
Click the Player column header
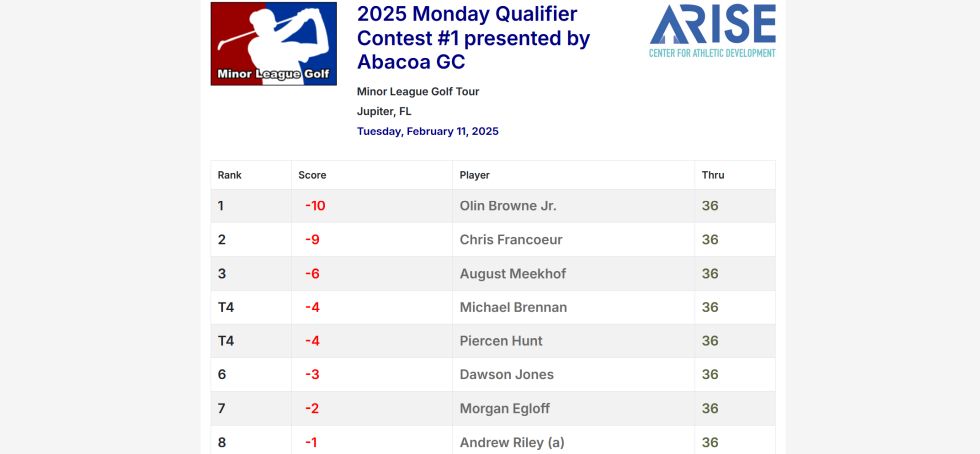pos(474,175)
